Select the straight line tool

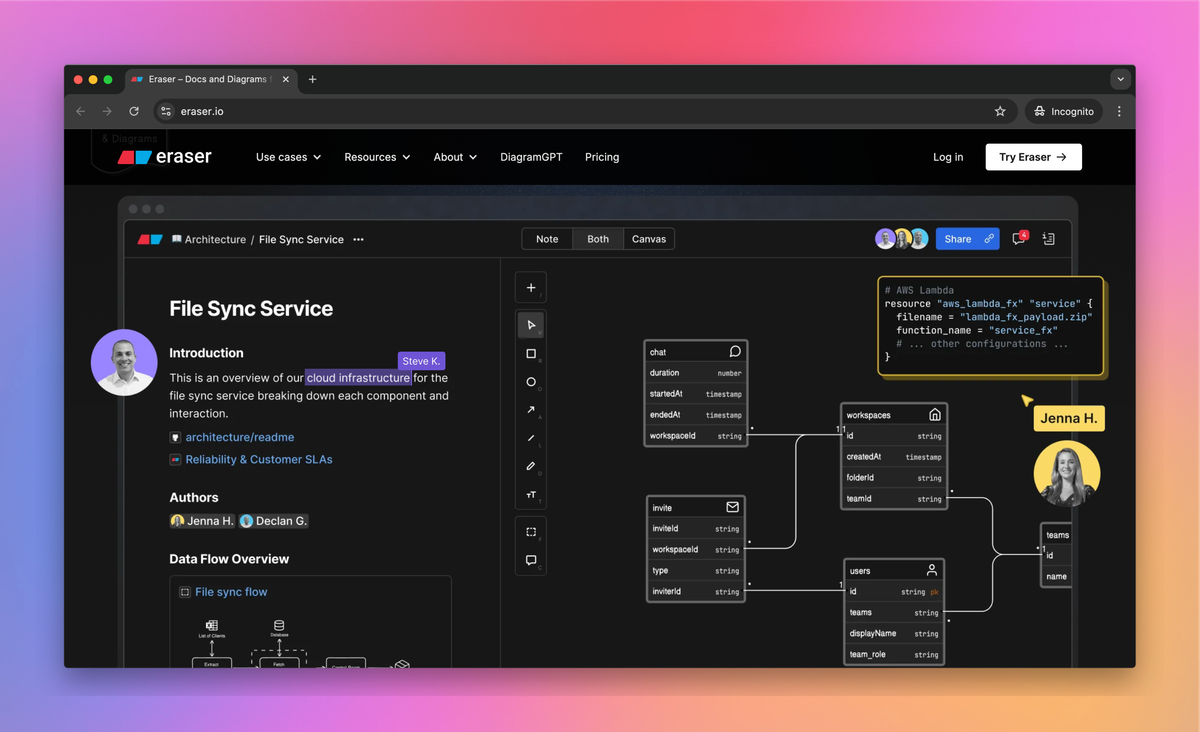531,438
